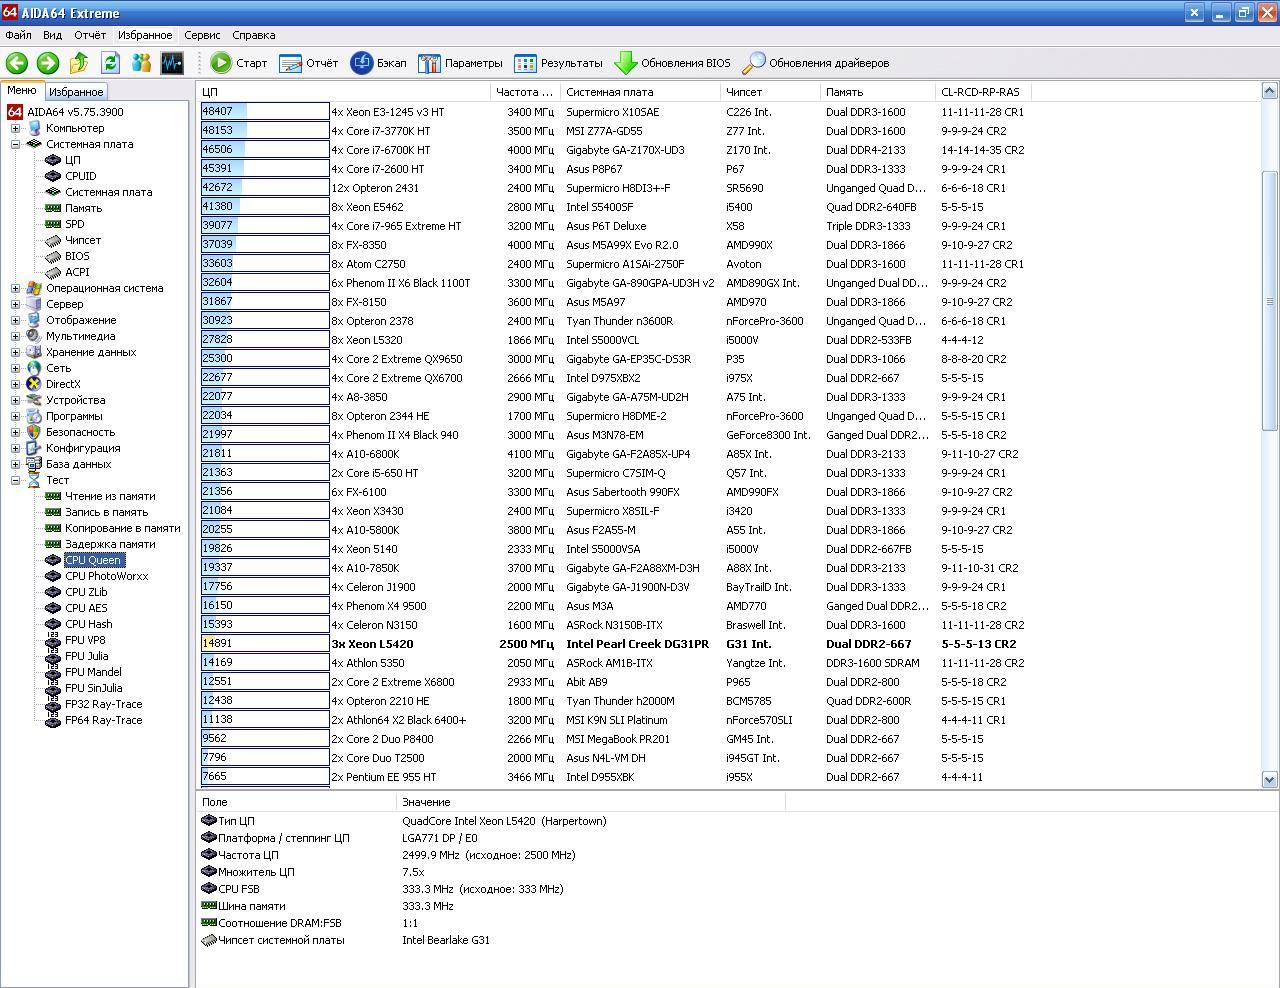Open the Вид menu
1280x988 pixels.
coord(52,35)
